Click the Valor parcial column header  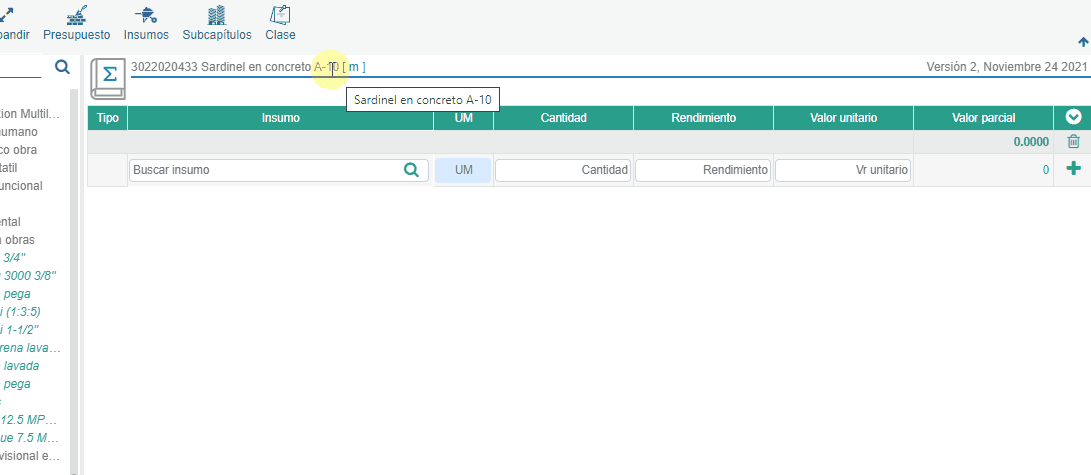(x=983, y=118)
